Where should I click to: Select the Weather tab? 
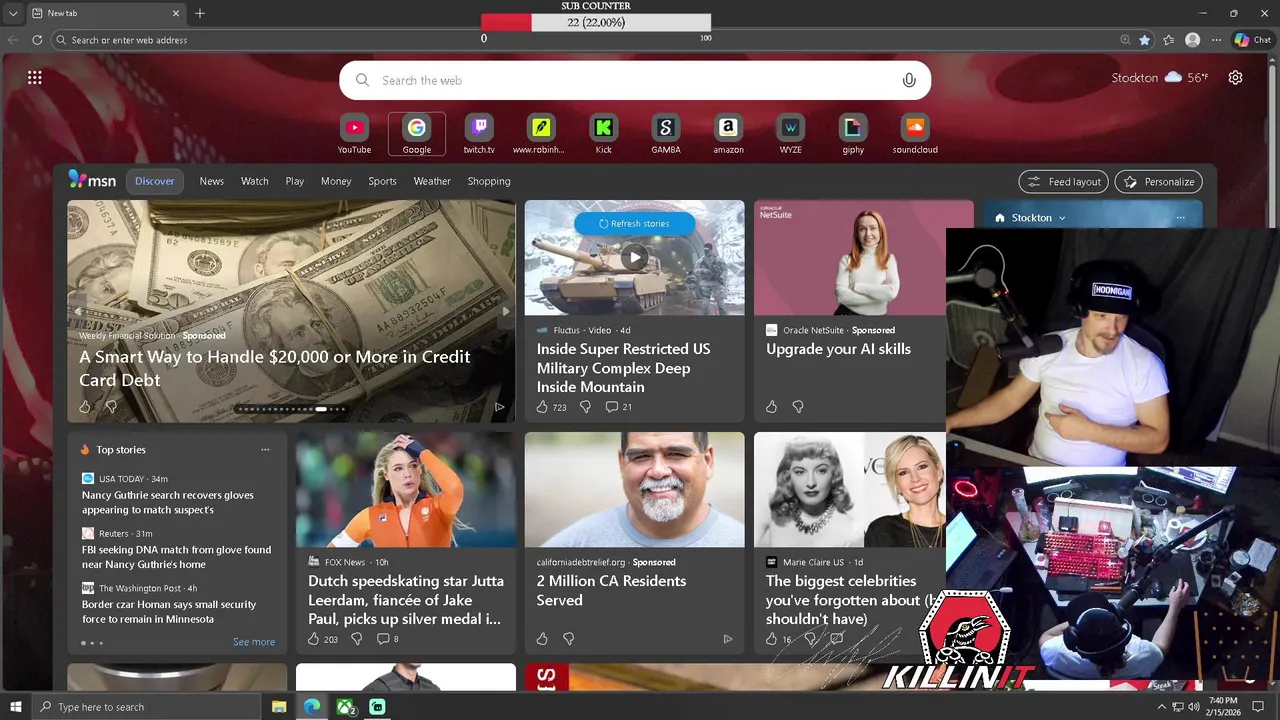tap(432, 181)
